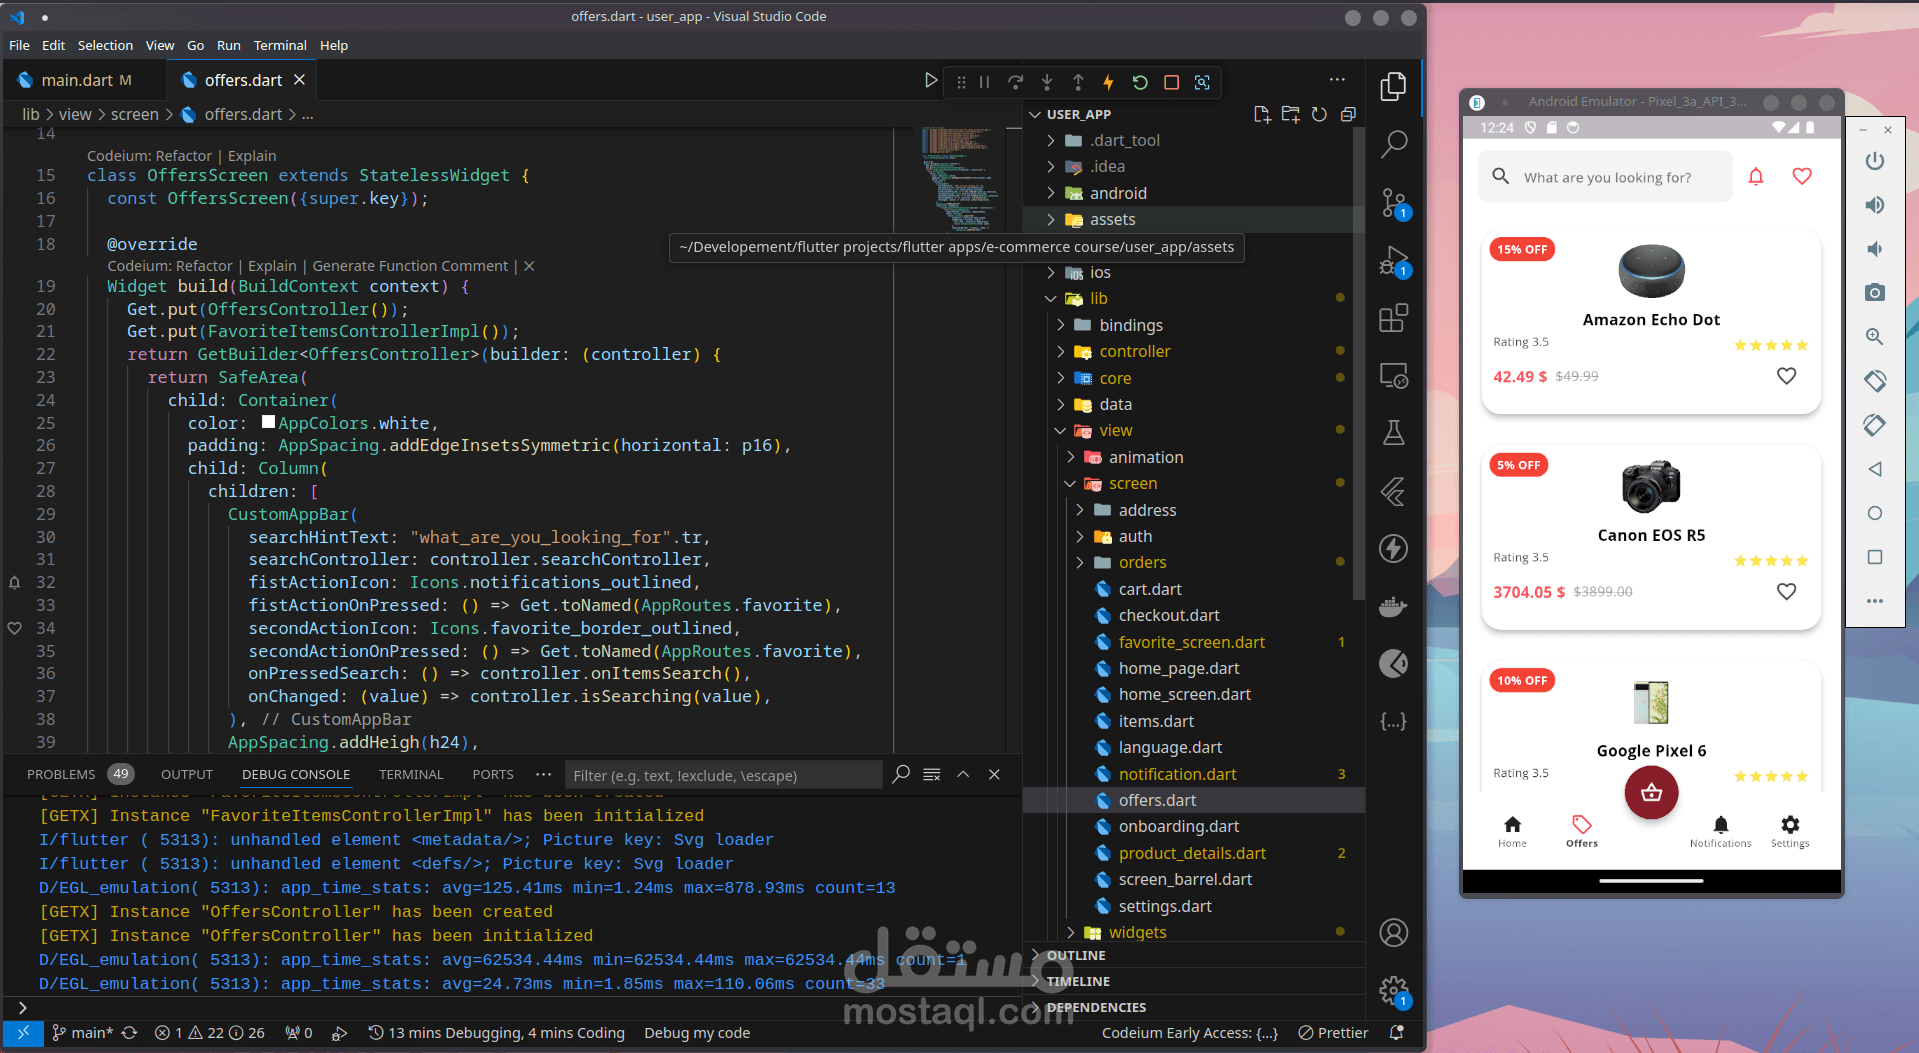Click the red cart floating button
Image resolution: width=1919 pixels, height=1053 pixels.
[x=1651, y=792]
